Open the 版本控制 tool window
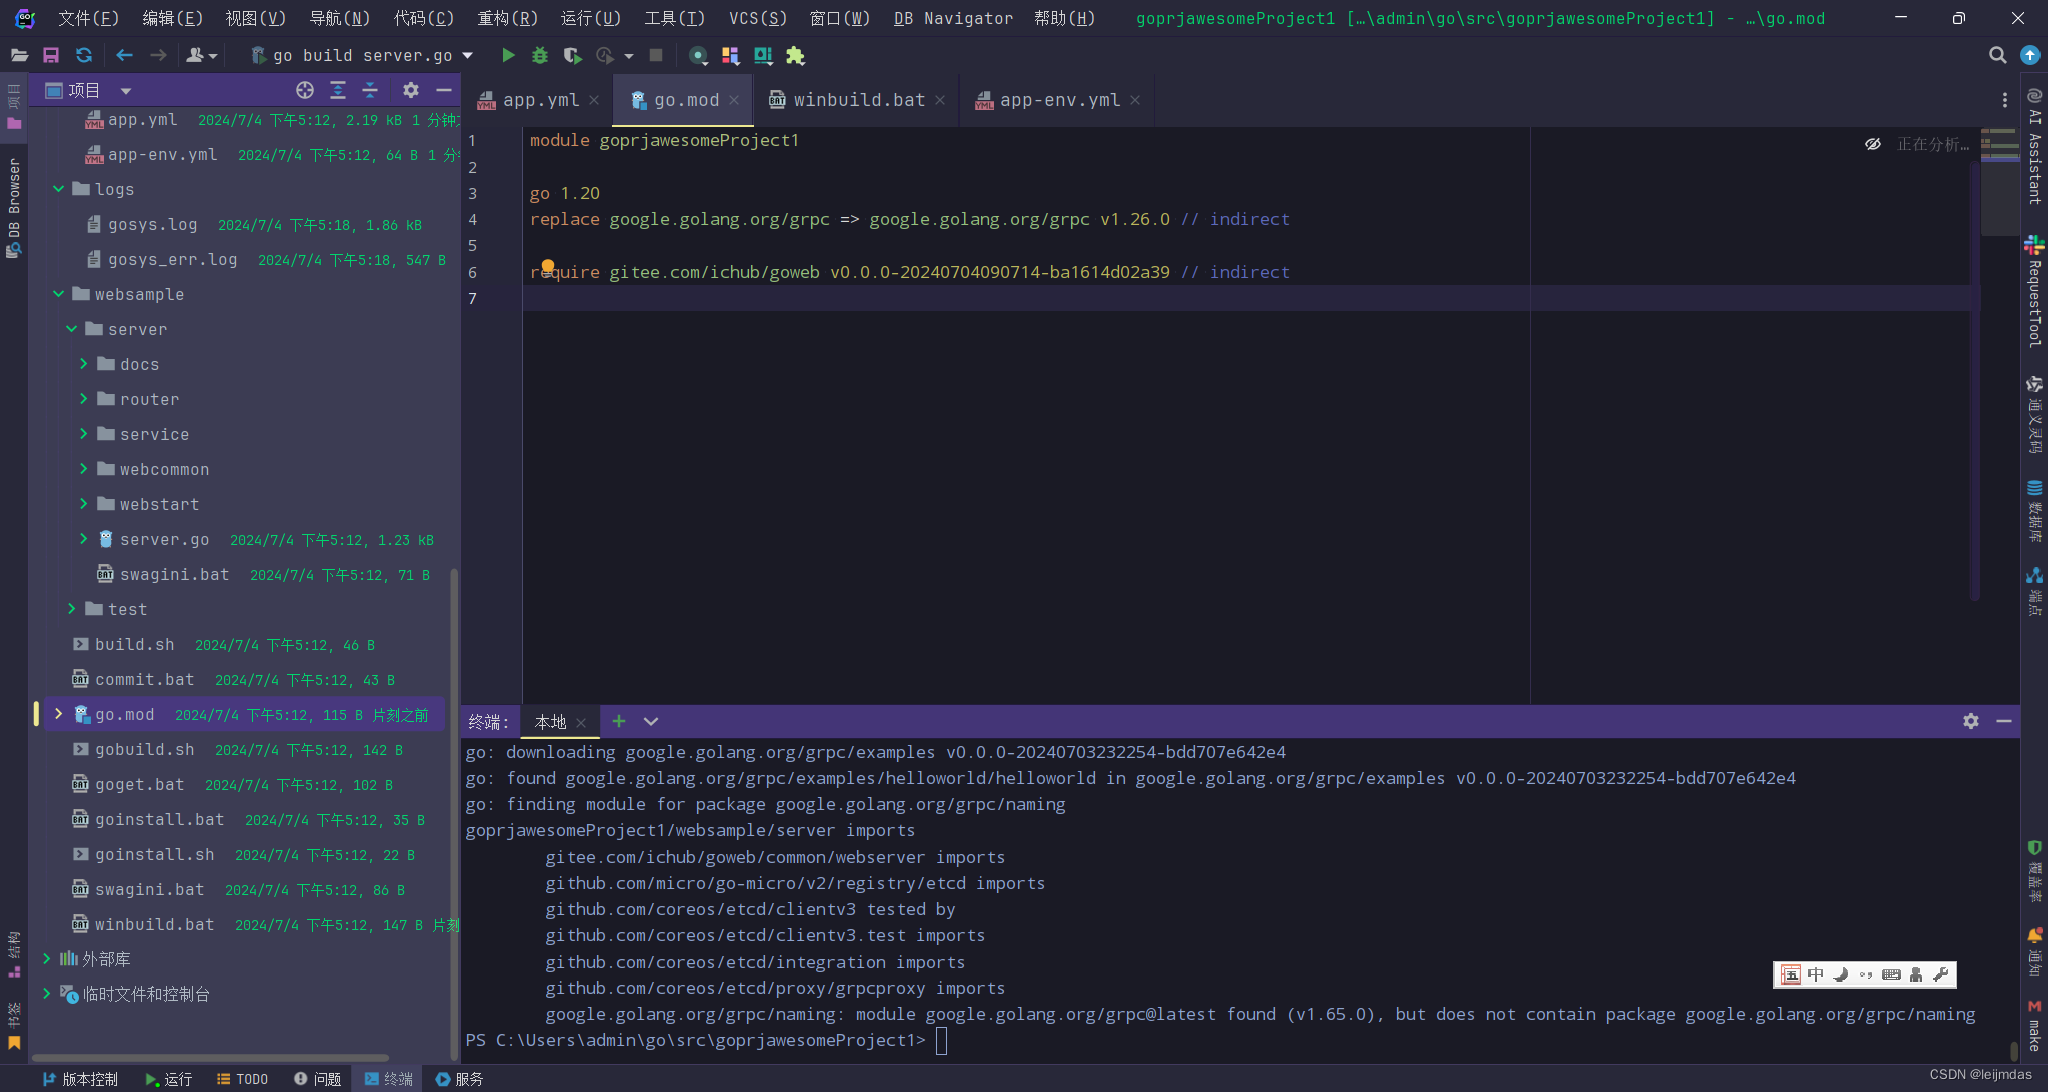The height and width of the screenshot is (1092, 2048). 80,1079
